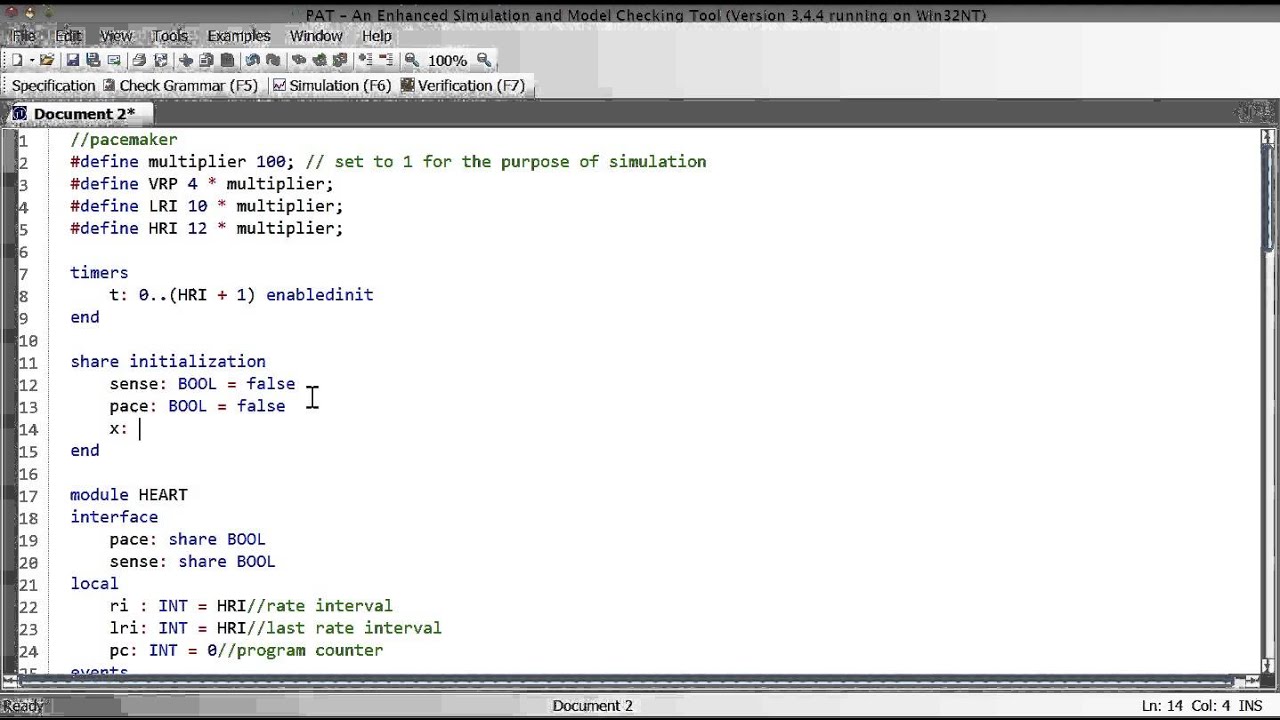Click the Find Next icon

tap(319, 60)
